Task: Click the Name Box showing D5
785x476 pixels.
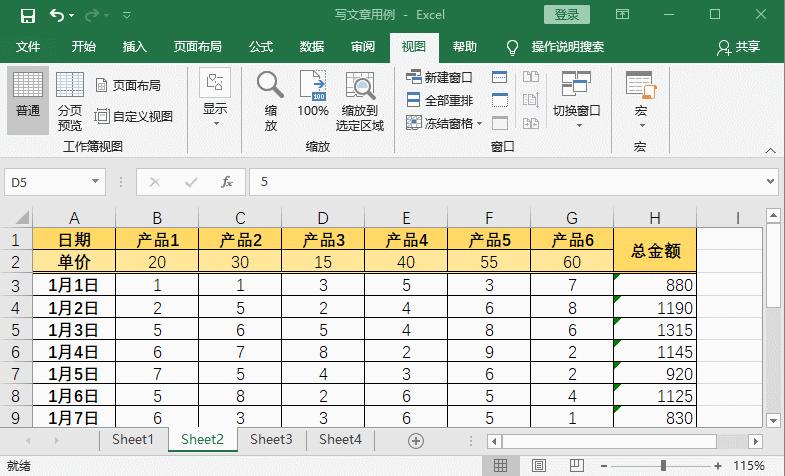Action: point(48,182)
